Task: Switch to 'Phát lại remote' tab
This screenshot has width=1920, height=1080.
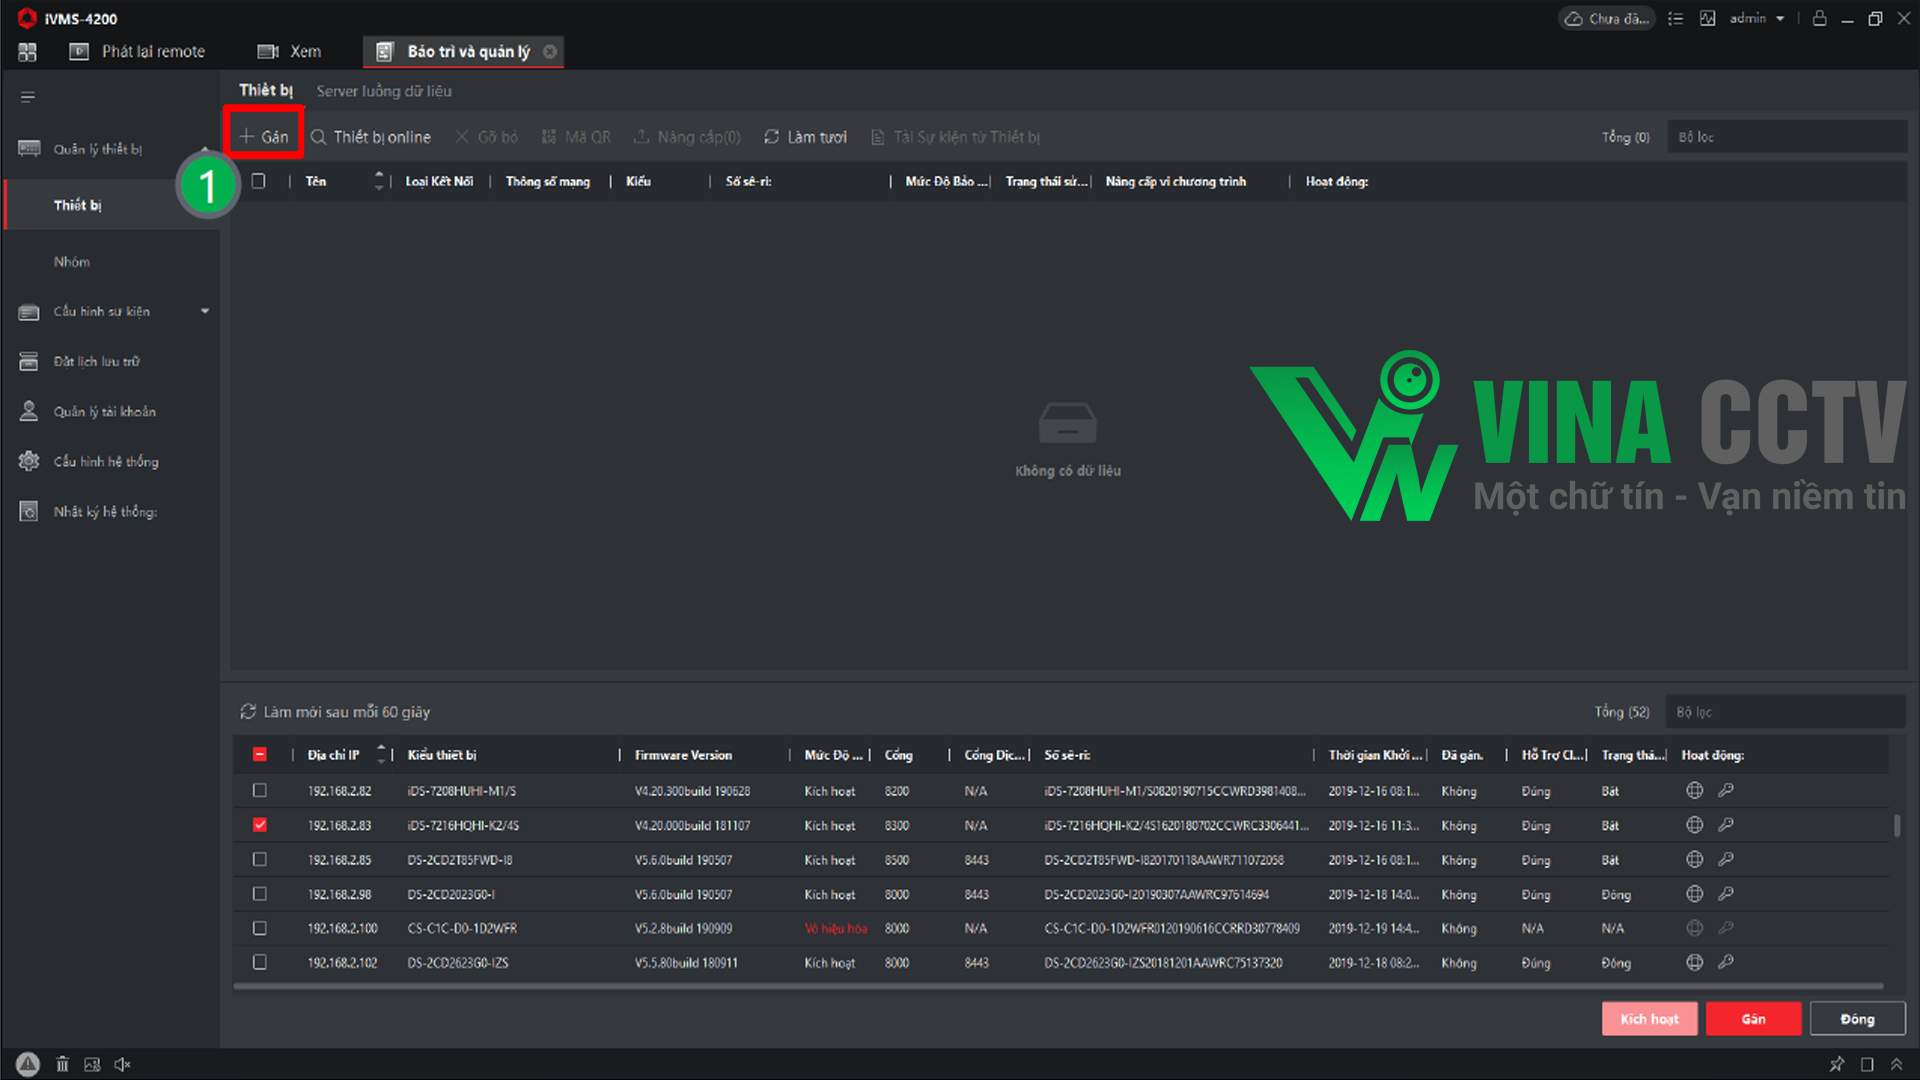Action: click(x=137, y=51)
